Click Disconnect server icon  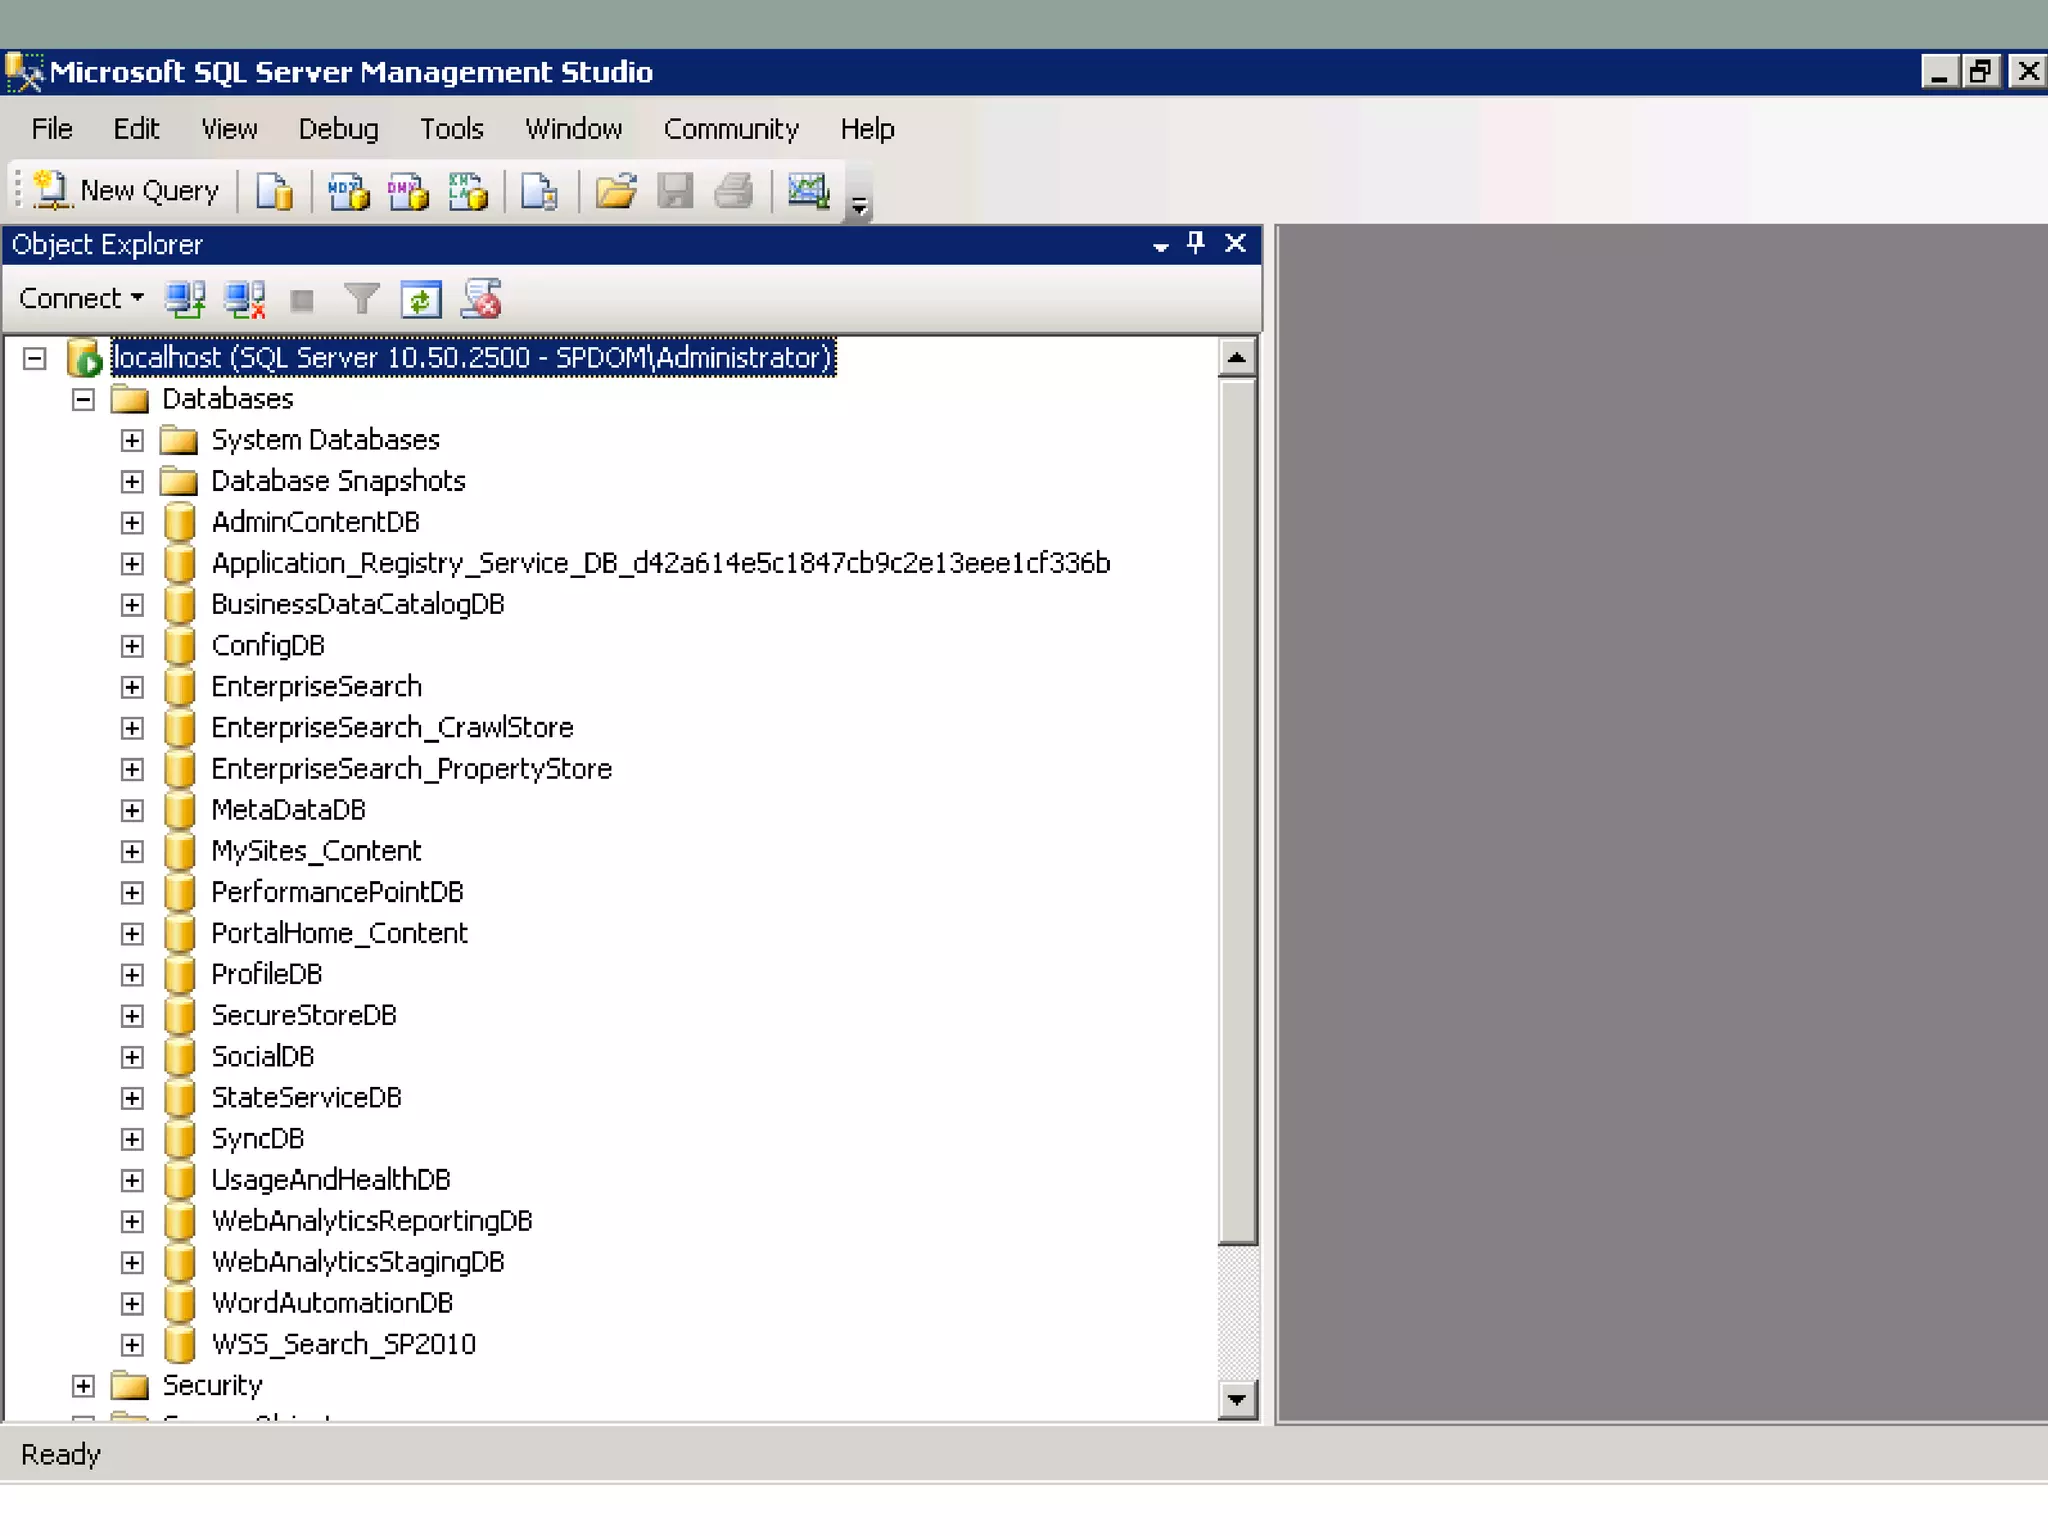tap(245, 299)
